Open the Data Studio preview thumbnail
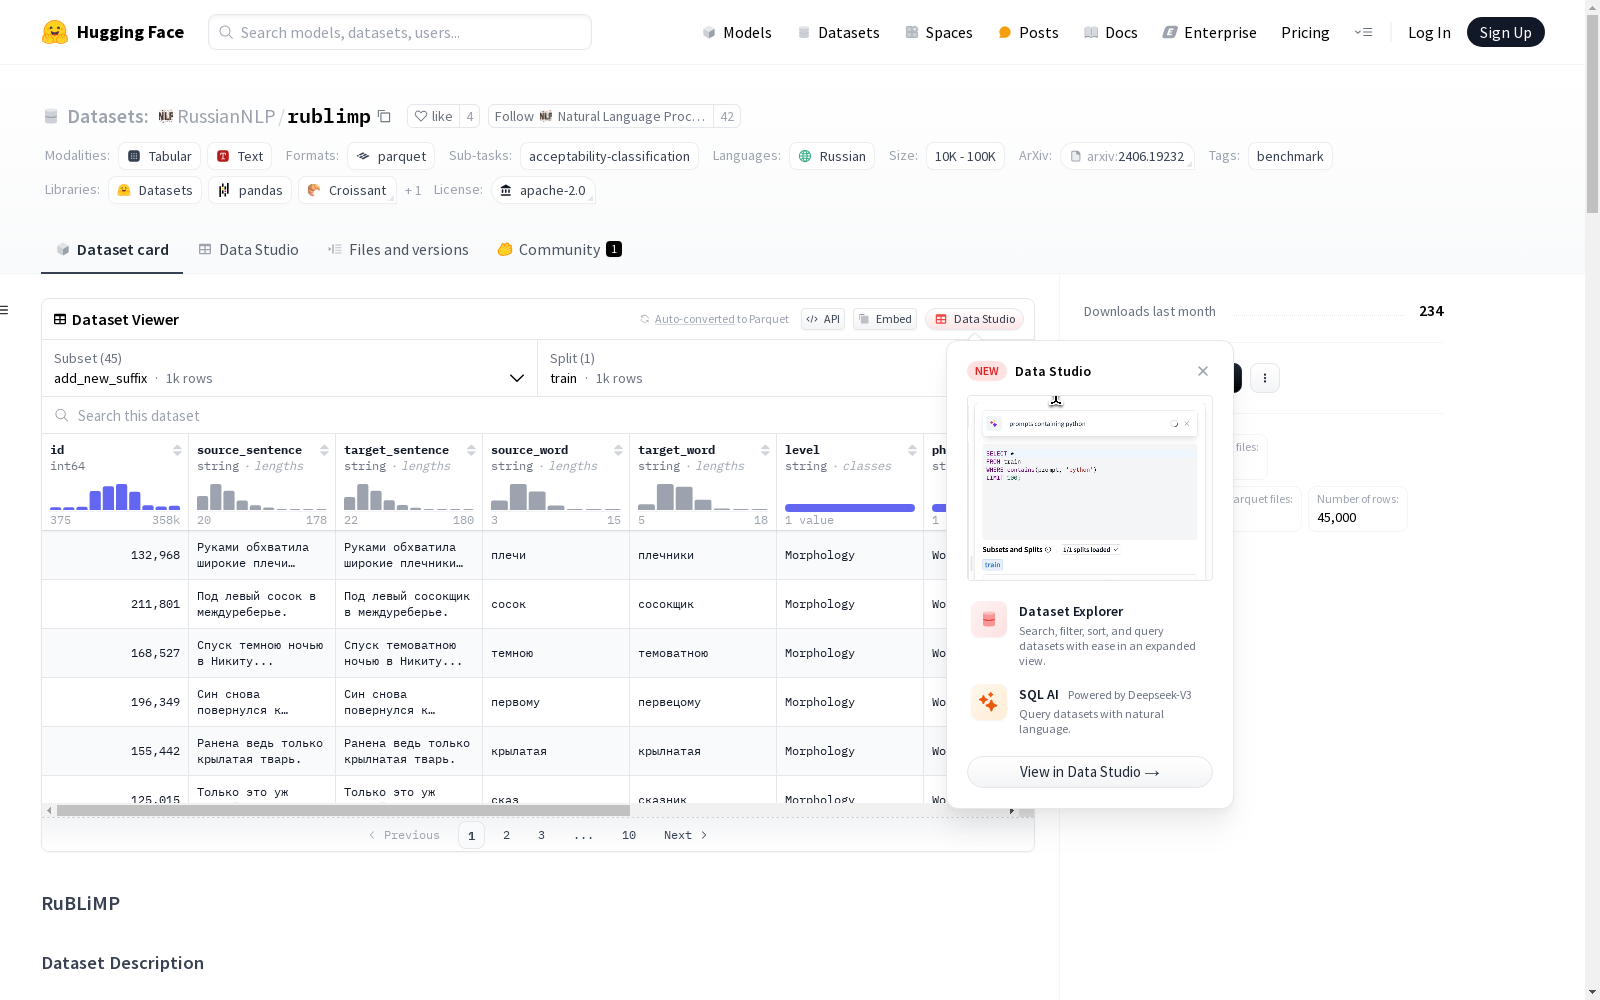This screenshot has width=1600, height=1000. tap(1090, 488)
